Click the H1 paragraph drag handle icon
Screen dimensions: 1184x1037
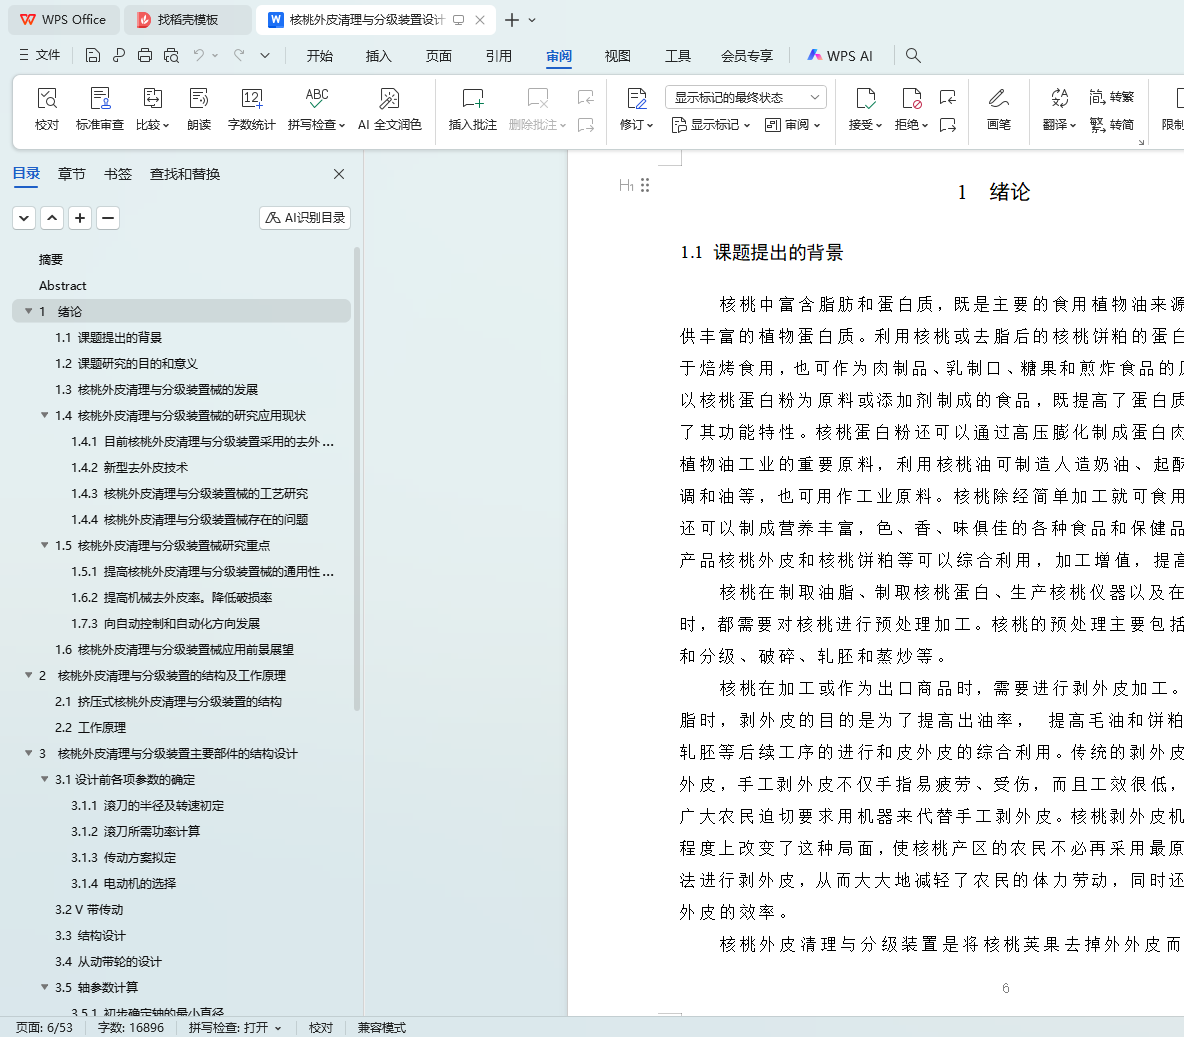click(645, 185)
